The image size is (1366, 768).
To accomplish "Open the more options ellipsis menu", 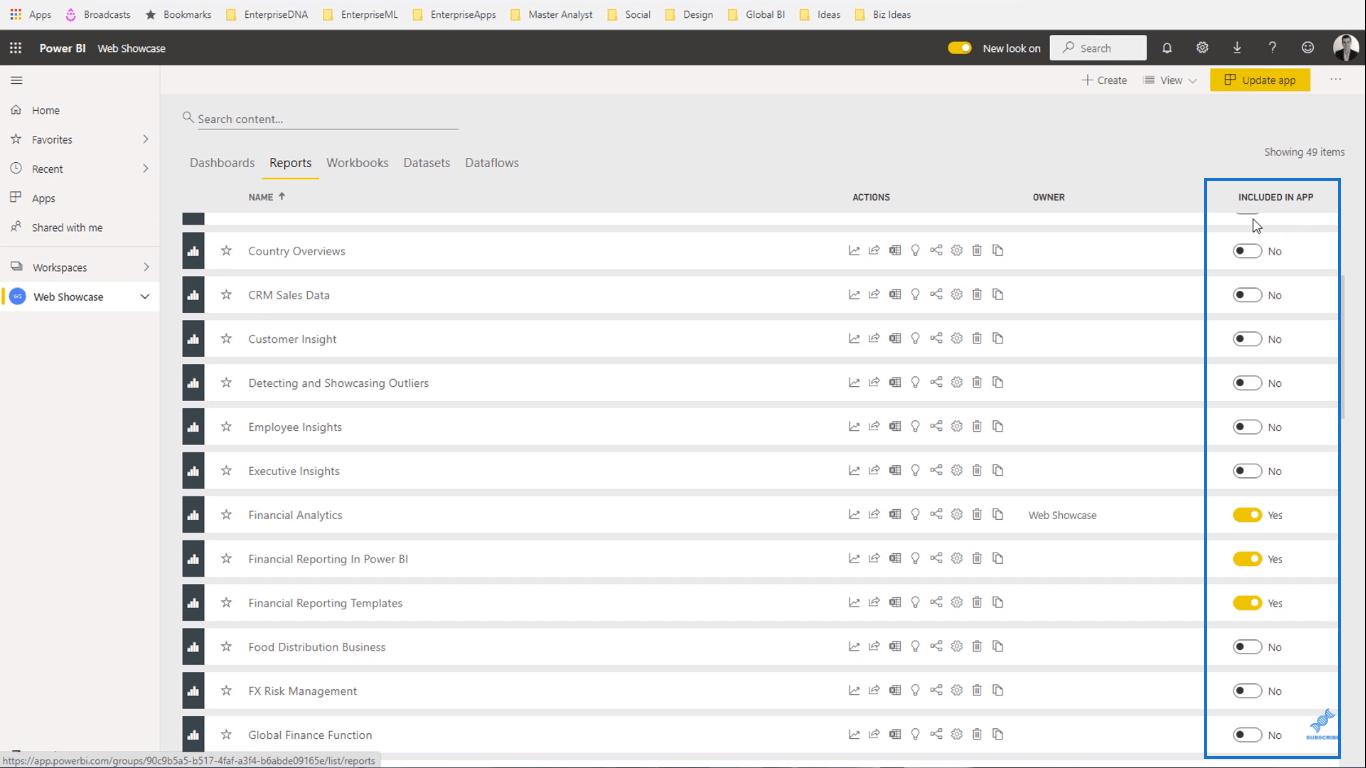I will (x=1335, y=80).
